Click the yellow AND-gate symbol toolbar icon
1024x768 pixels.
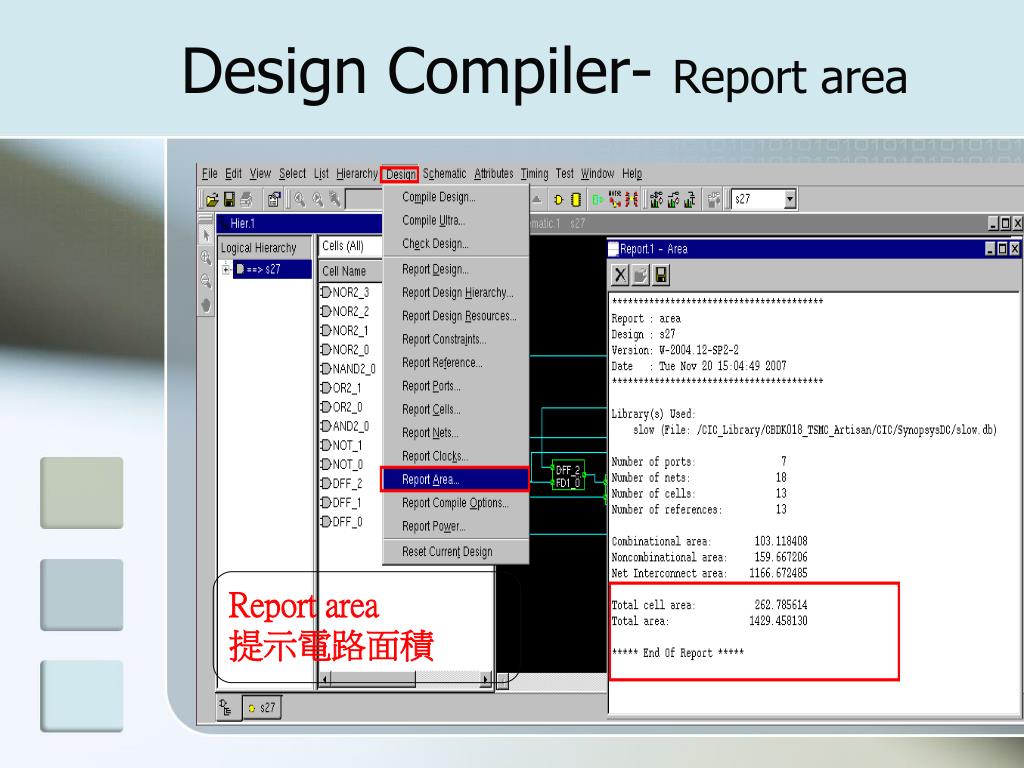558,200
